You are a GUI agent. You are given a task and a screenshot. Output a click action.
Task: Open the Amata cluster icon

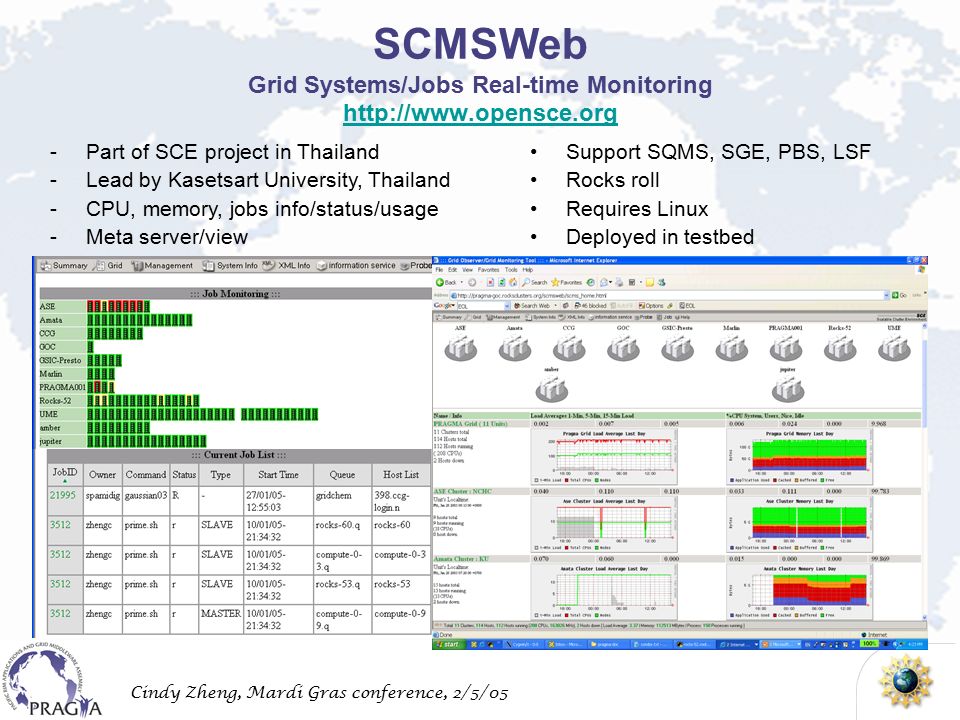(x=515, y=348)
